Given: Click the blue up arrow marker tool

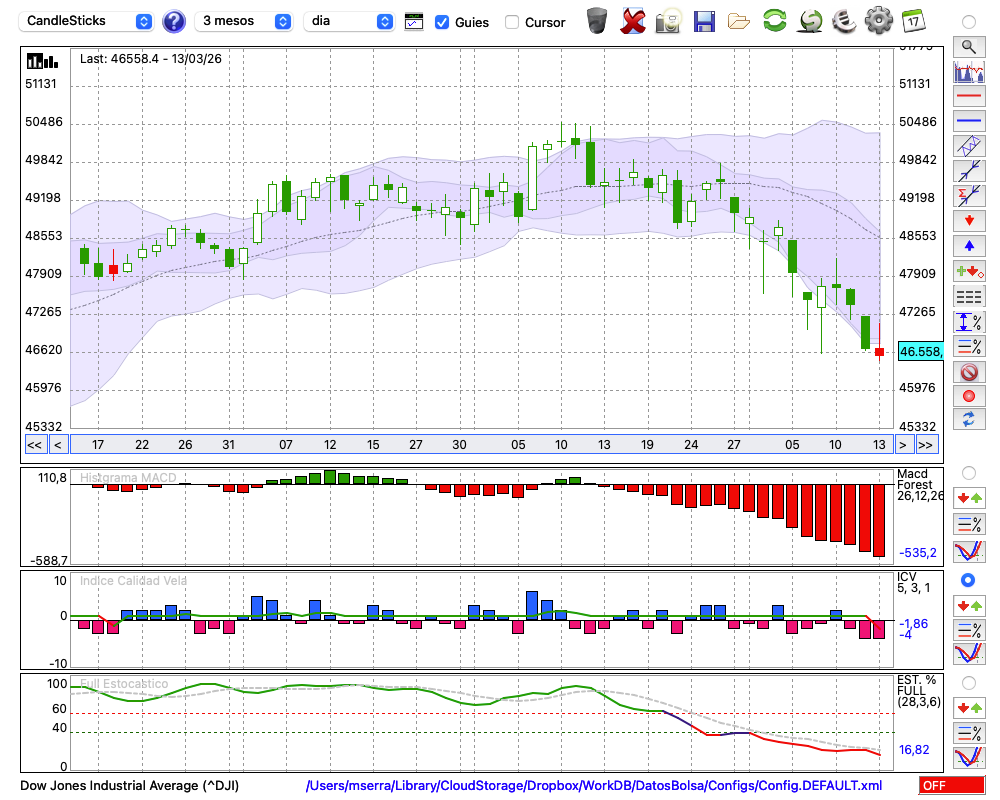Looking at the screenshot, I should click(969, 246).
